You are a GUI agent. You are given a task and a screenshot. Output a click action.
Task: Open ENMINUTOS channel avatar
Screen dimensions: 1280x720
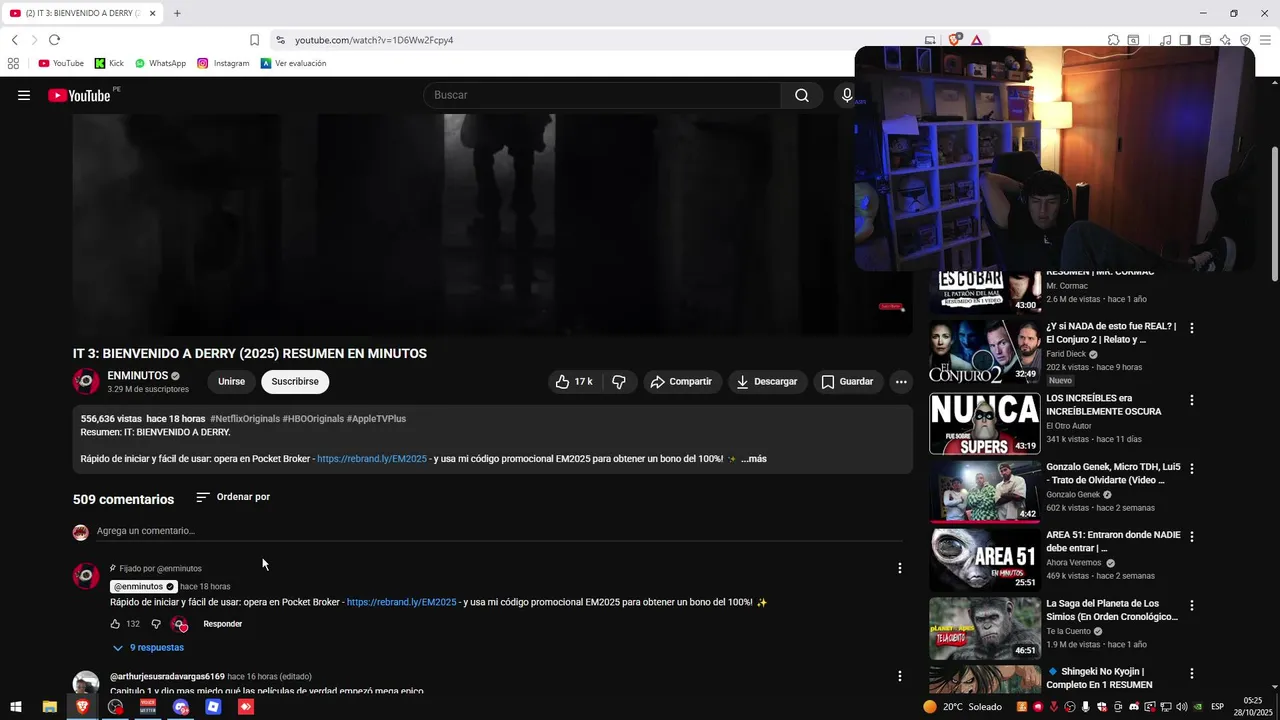86,382
